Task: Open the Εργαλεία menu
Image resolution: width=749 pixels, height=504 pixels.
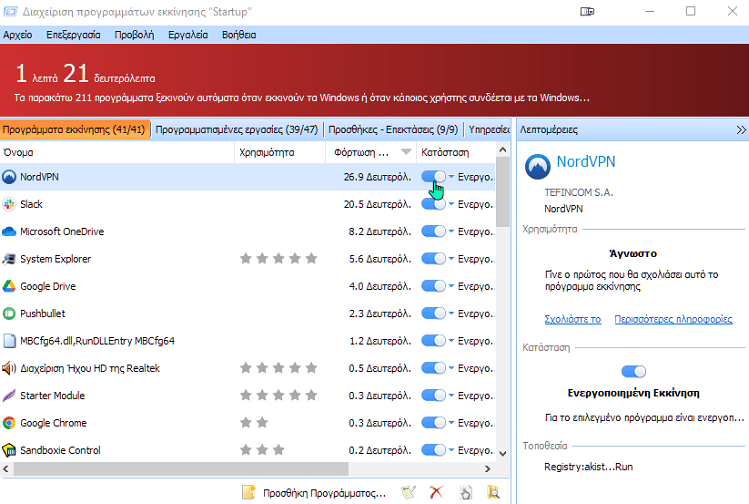Action: (x=188, y=35)
